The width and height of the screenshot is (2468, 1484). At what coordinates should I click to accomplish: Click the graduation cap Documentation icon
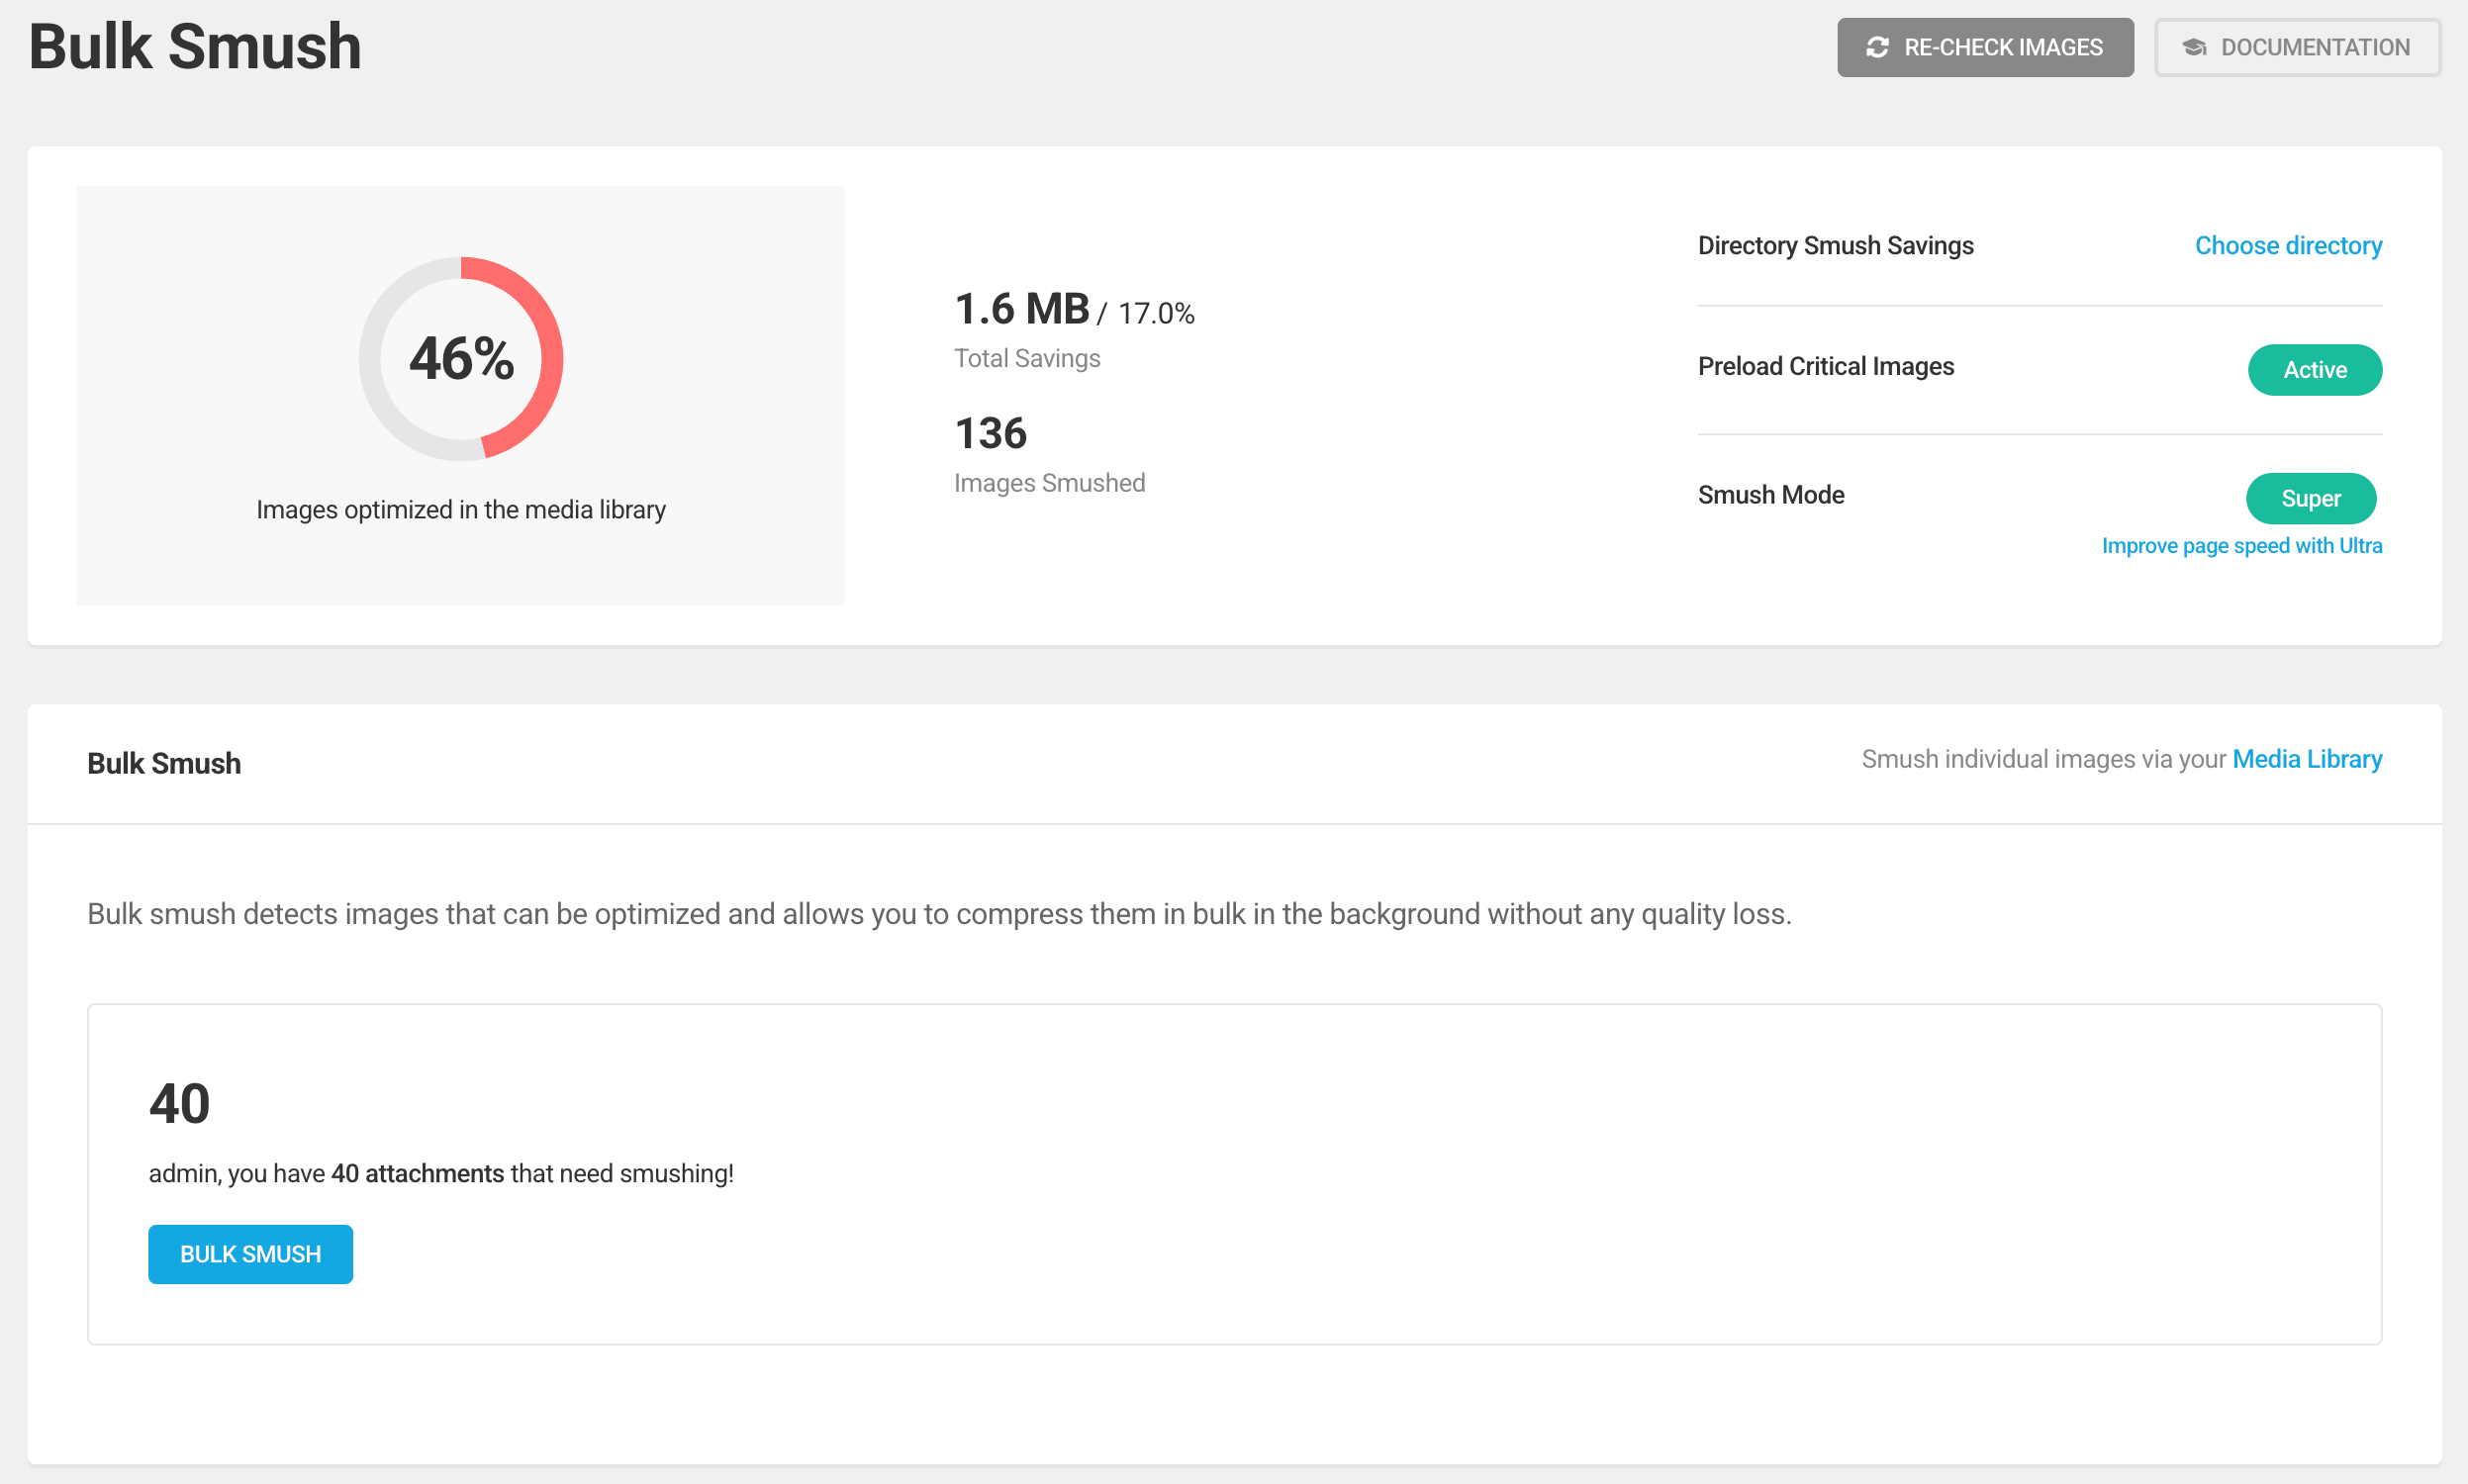click(x=2194, y=47)
